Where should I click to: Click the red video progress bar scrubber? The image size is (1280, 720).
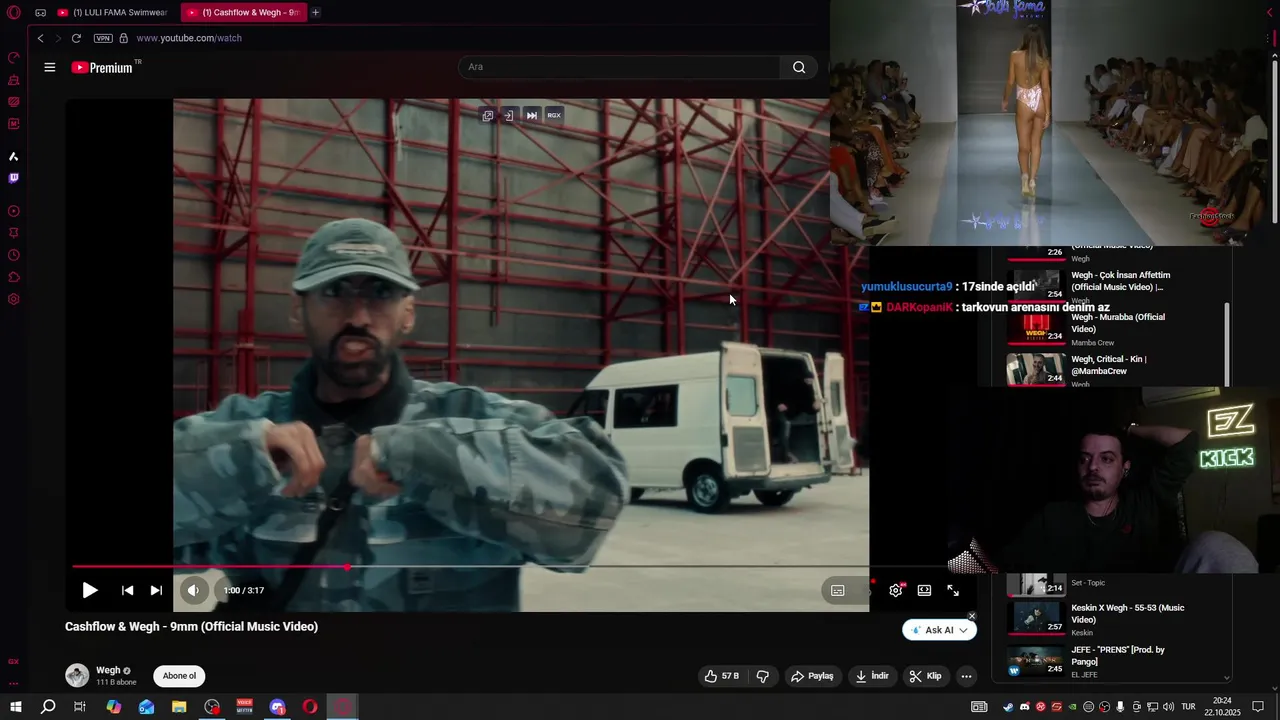tap(347, 567)
